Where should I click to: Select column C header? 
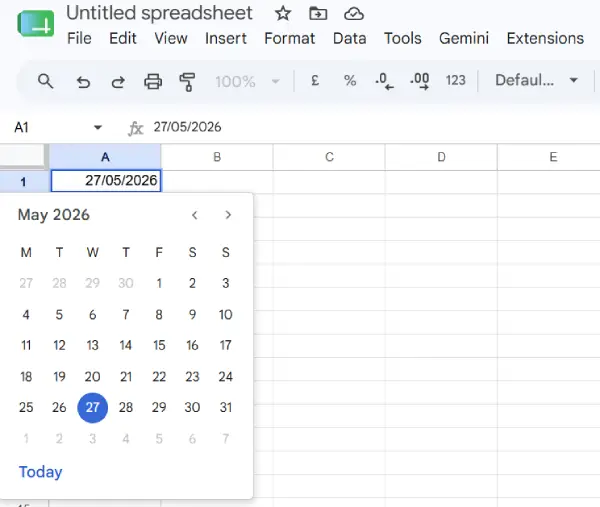click(x=329, y=157)
